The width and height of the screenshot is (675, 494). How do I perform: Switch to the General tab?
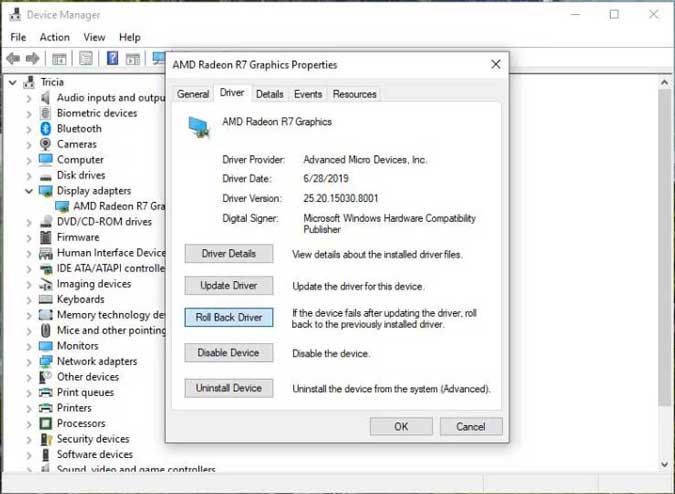193,94
